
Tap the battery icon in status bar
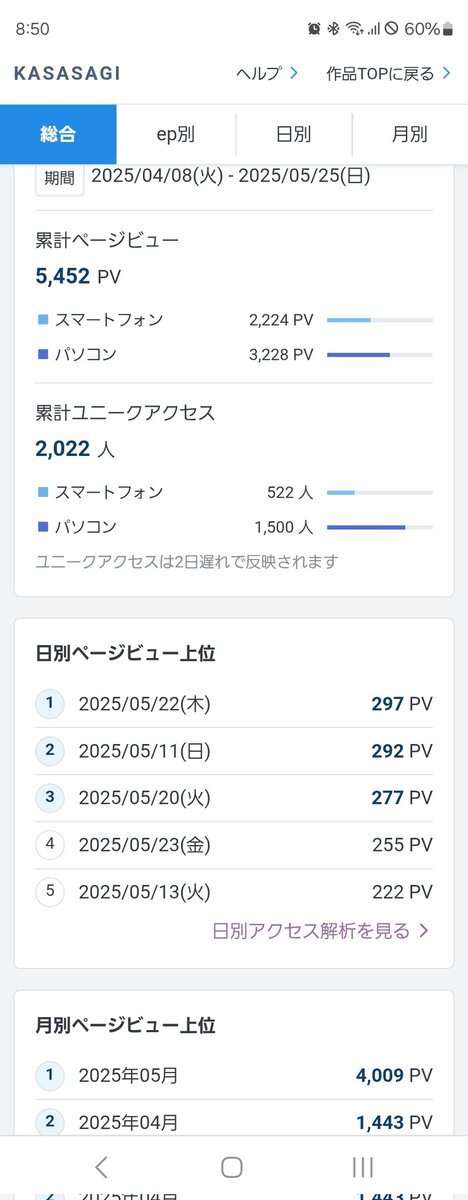448,29
